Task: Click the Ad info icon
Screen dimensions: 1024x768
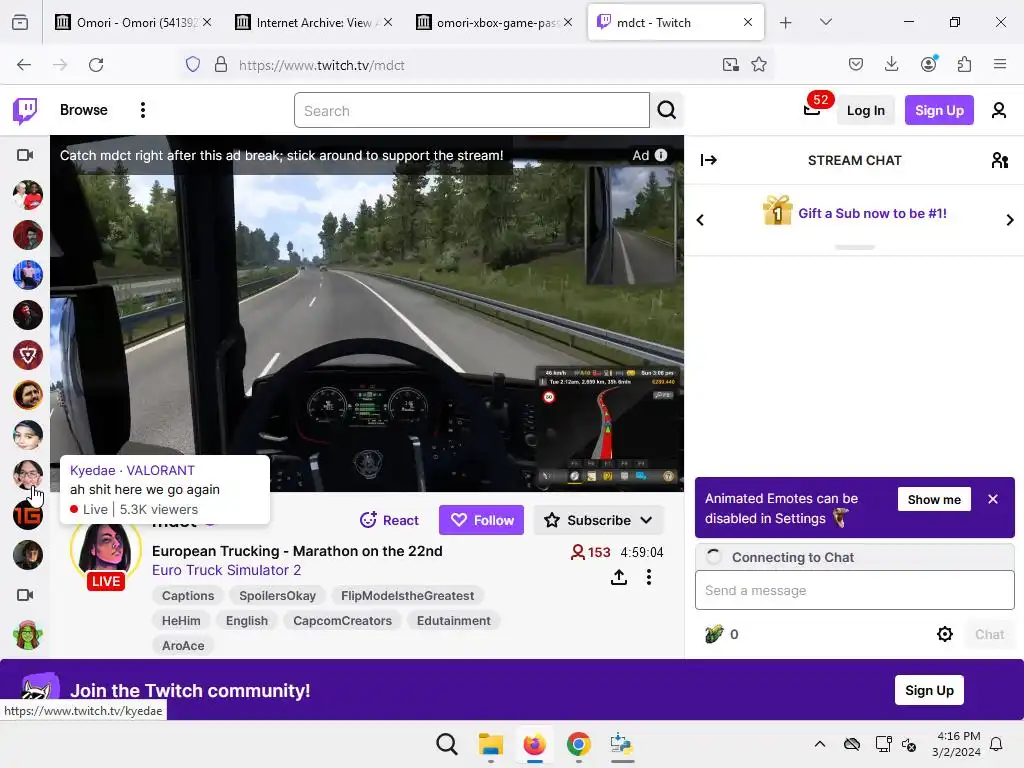Action: pos(661,155)
